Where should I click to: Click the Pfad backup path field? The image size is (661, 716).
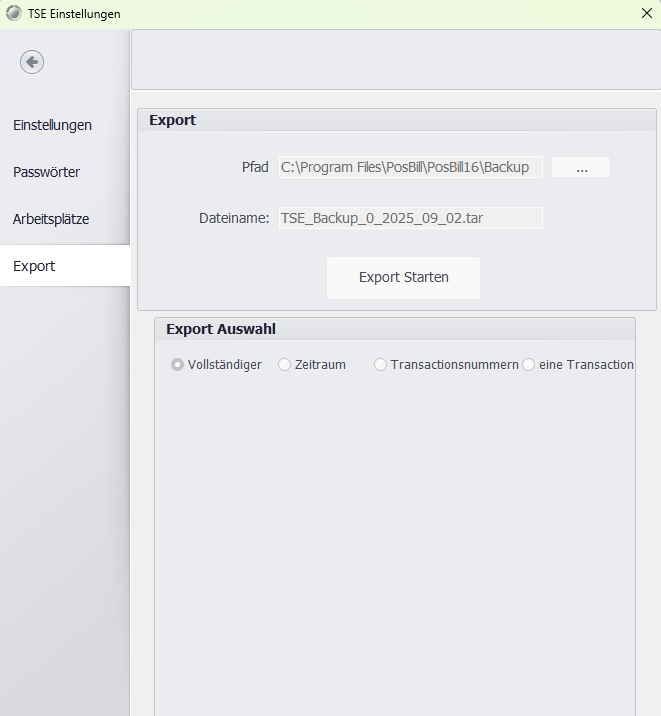(x=410, y=167)
